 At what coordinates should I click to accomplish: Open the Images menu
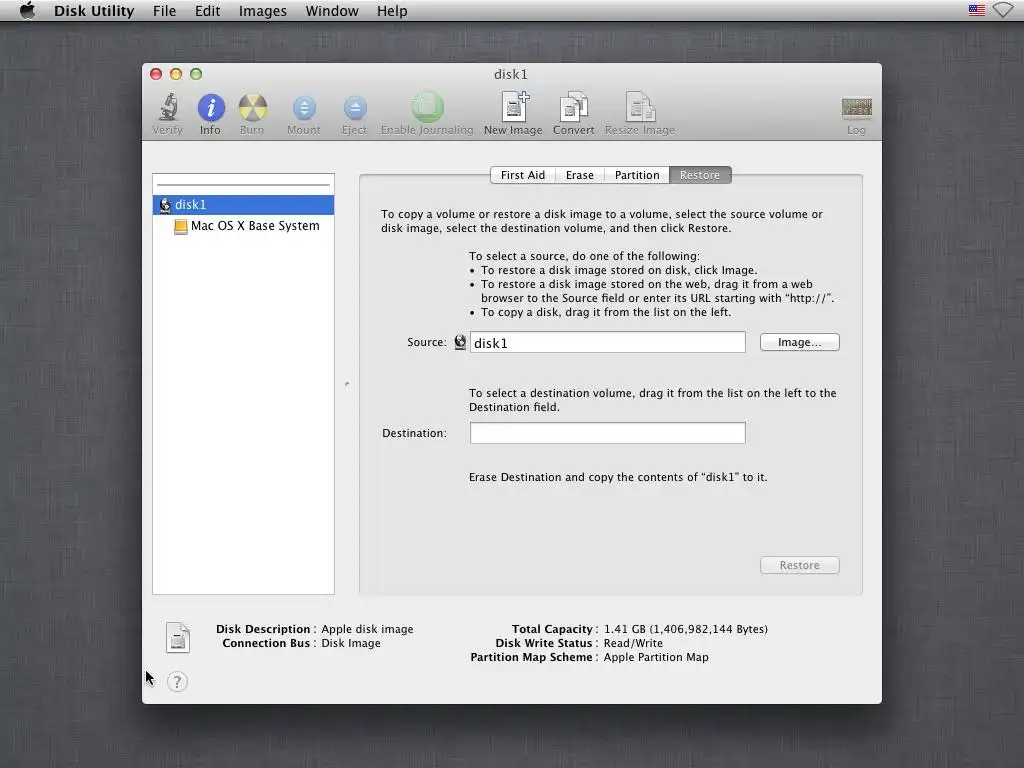(263, 11)
